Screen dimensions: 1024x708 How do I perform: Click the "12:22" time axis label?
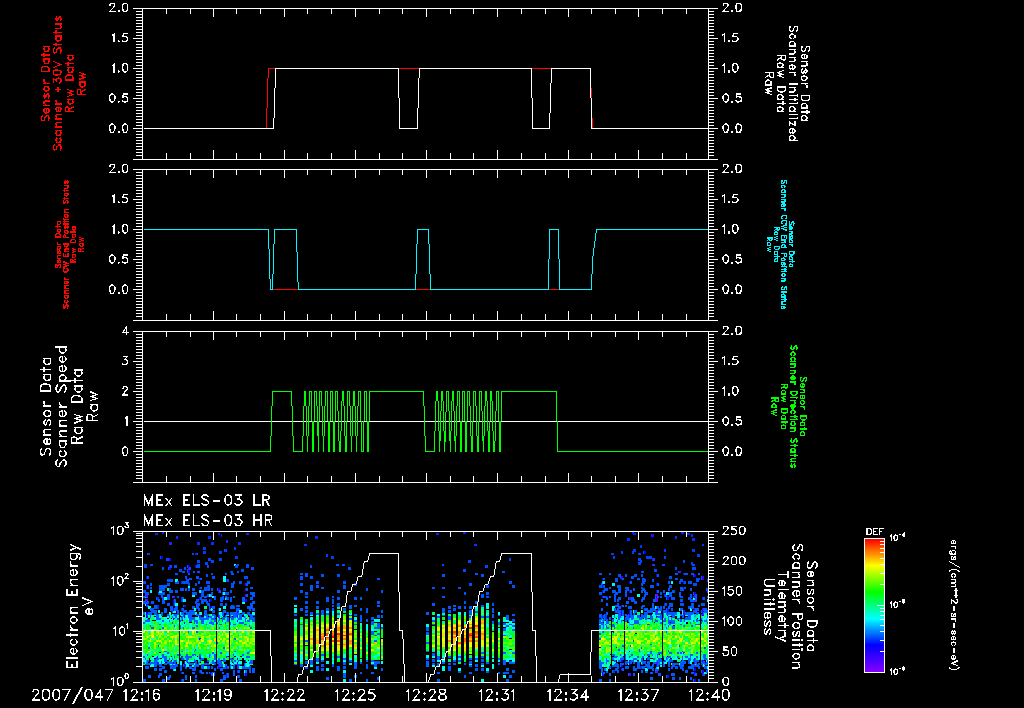point(284,696)
